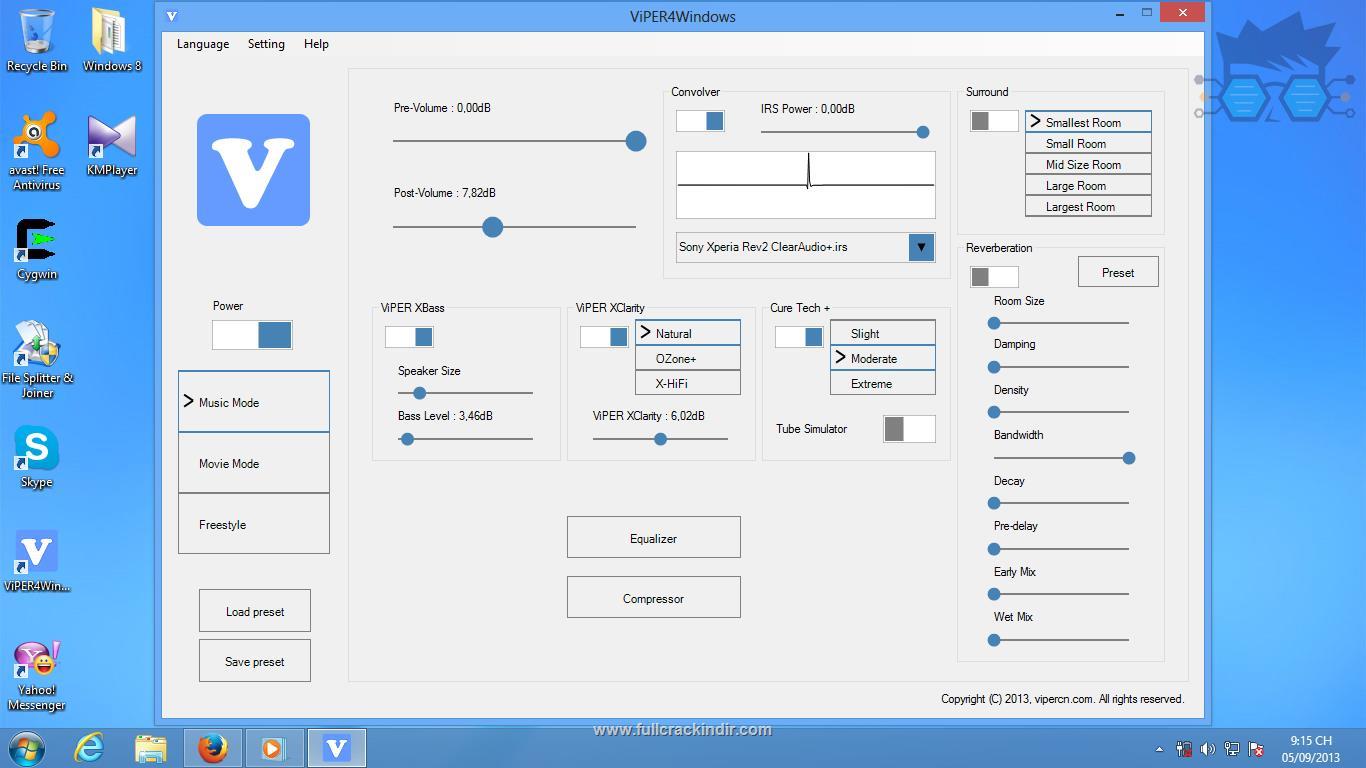Select the X-HiFi clarity mode
This screenshot has height=768, width=1366.
(688, 383)
